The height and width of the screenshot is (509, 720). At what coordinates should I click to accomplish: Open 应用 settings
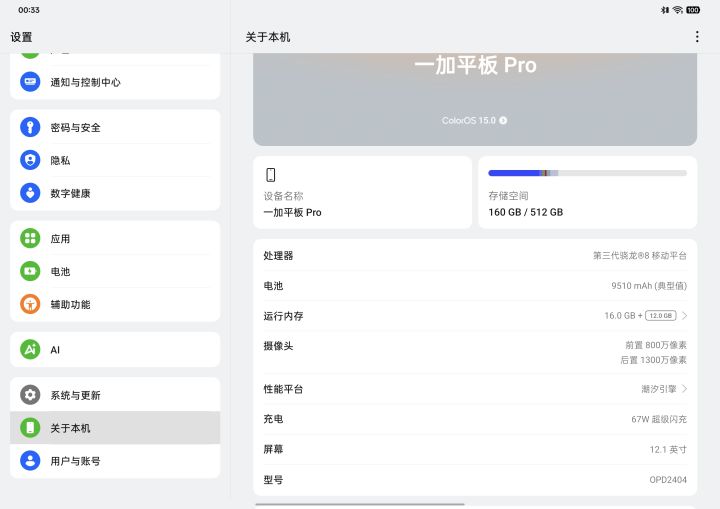pyautogui.click(x=115, y=238)
